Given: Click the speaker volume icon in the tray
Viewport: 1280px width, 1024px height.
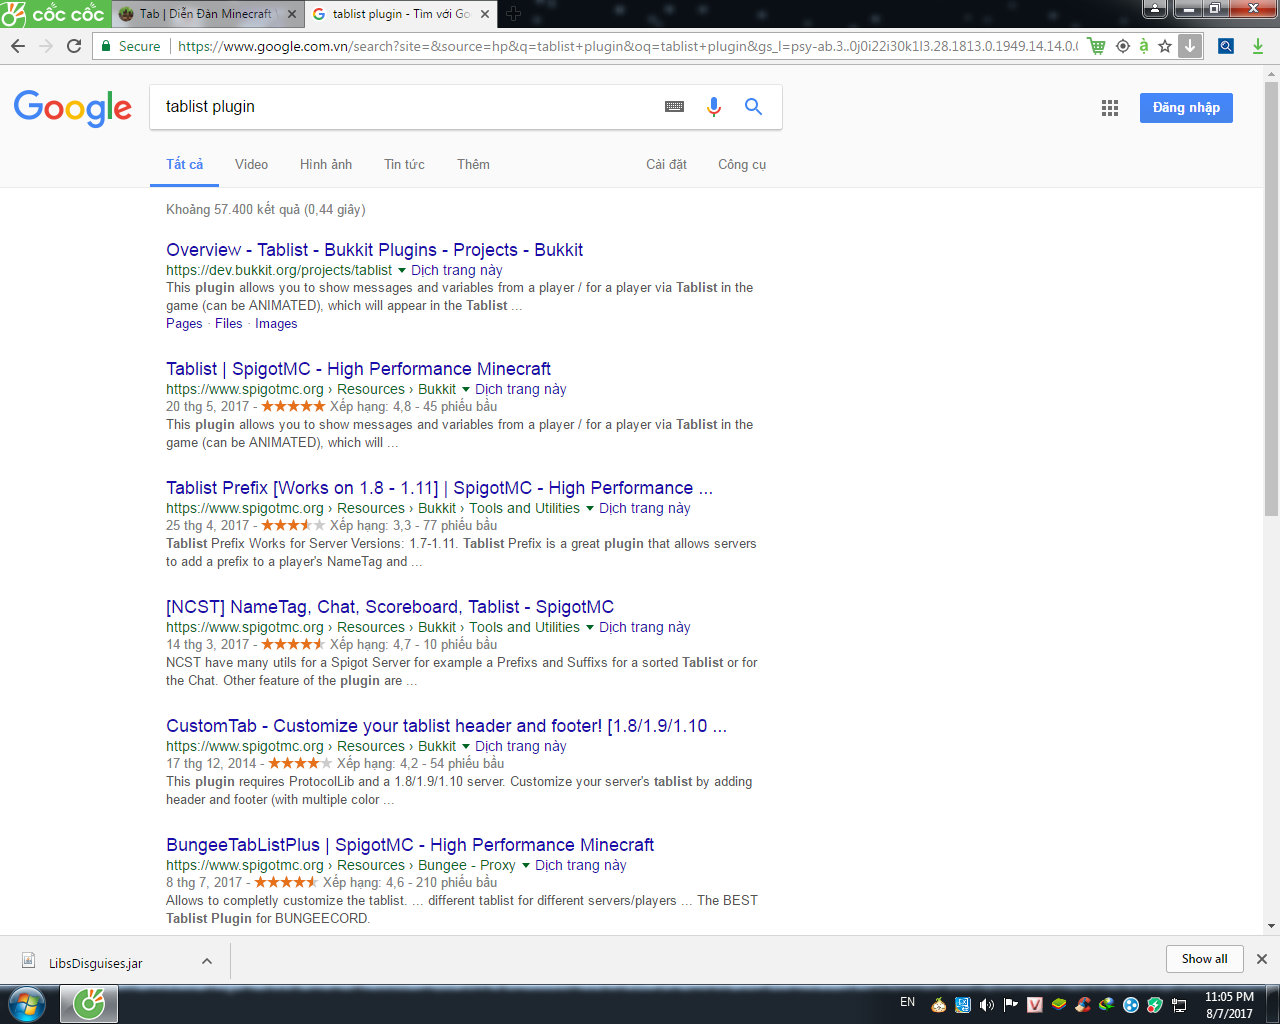Looking at the screenshot, I should pos(986,1003).
